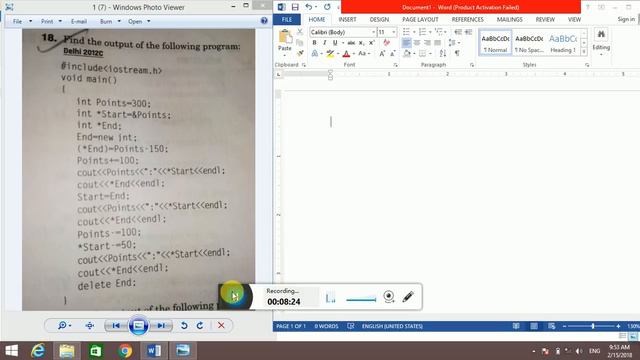Screen dimensions: 640x360
Task: Rotate the photo counterclockwise
Action: pyautogui.click(x=184, y=325)
